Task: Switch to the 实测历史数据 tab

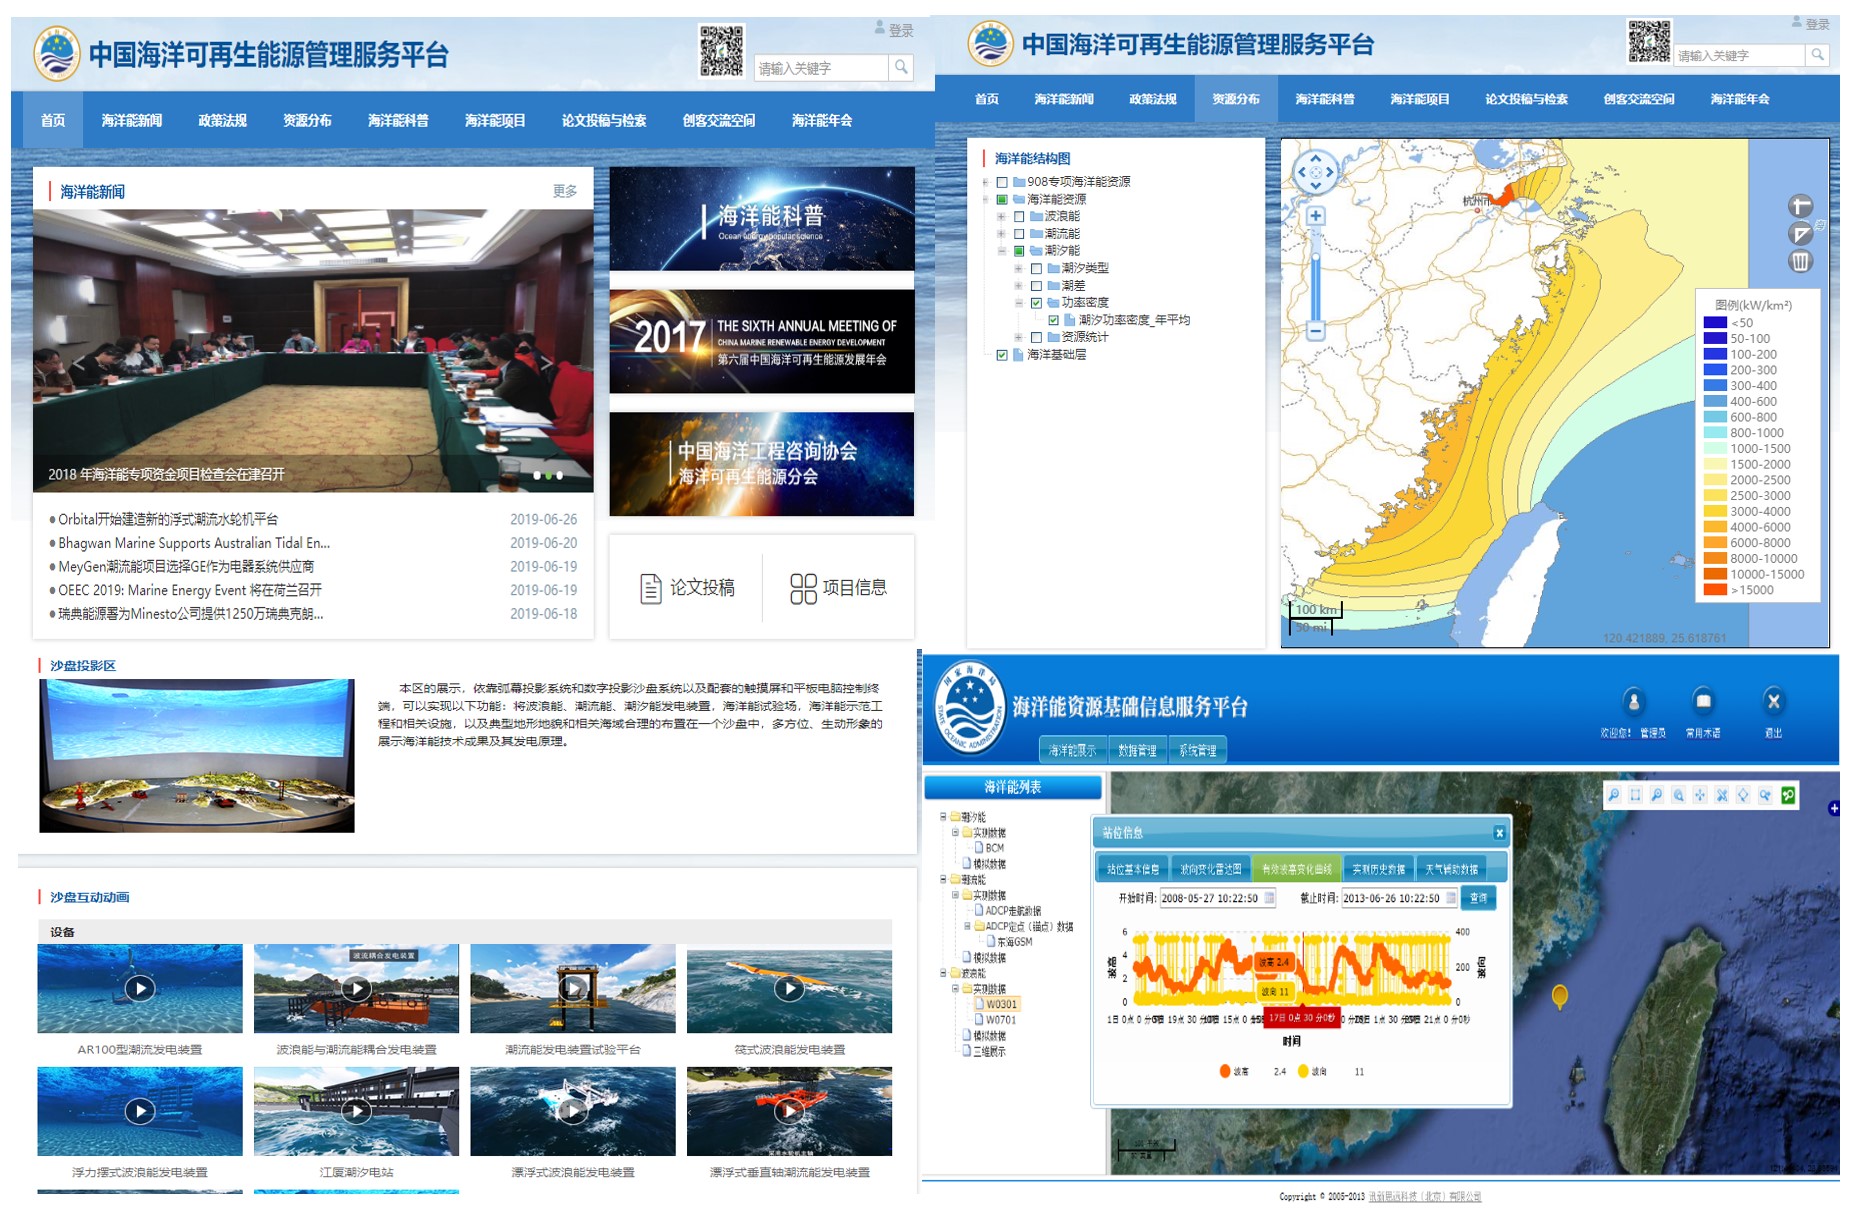Action: 1378,869
